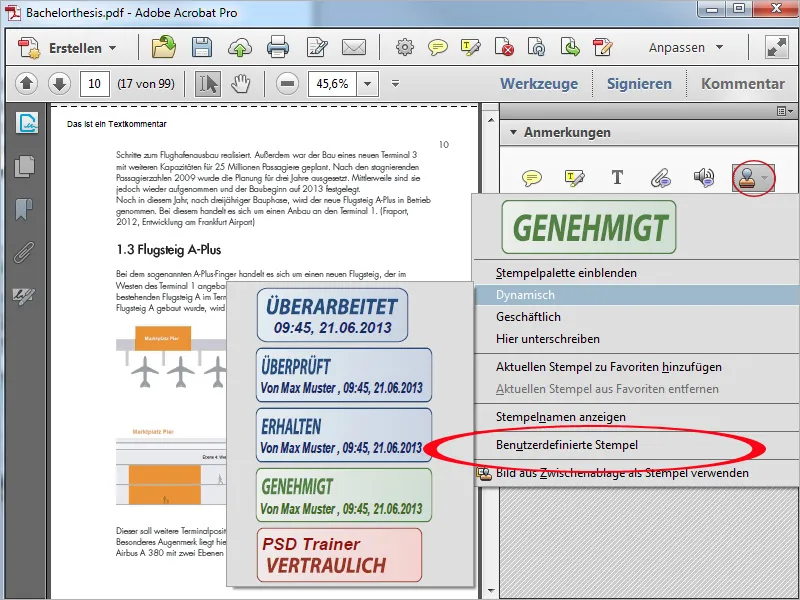This screenshot has width=800, height=600.
Task: Collapse the Anmerkungen section
Action: (x=513, y=133)
